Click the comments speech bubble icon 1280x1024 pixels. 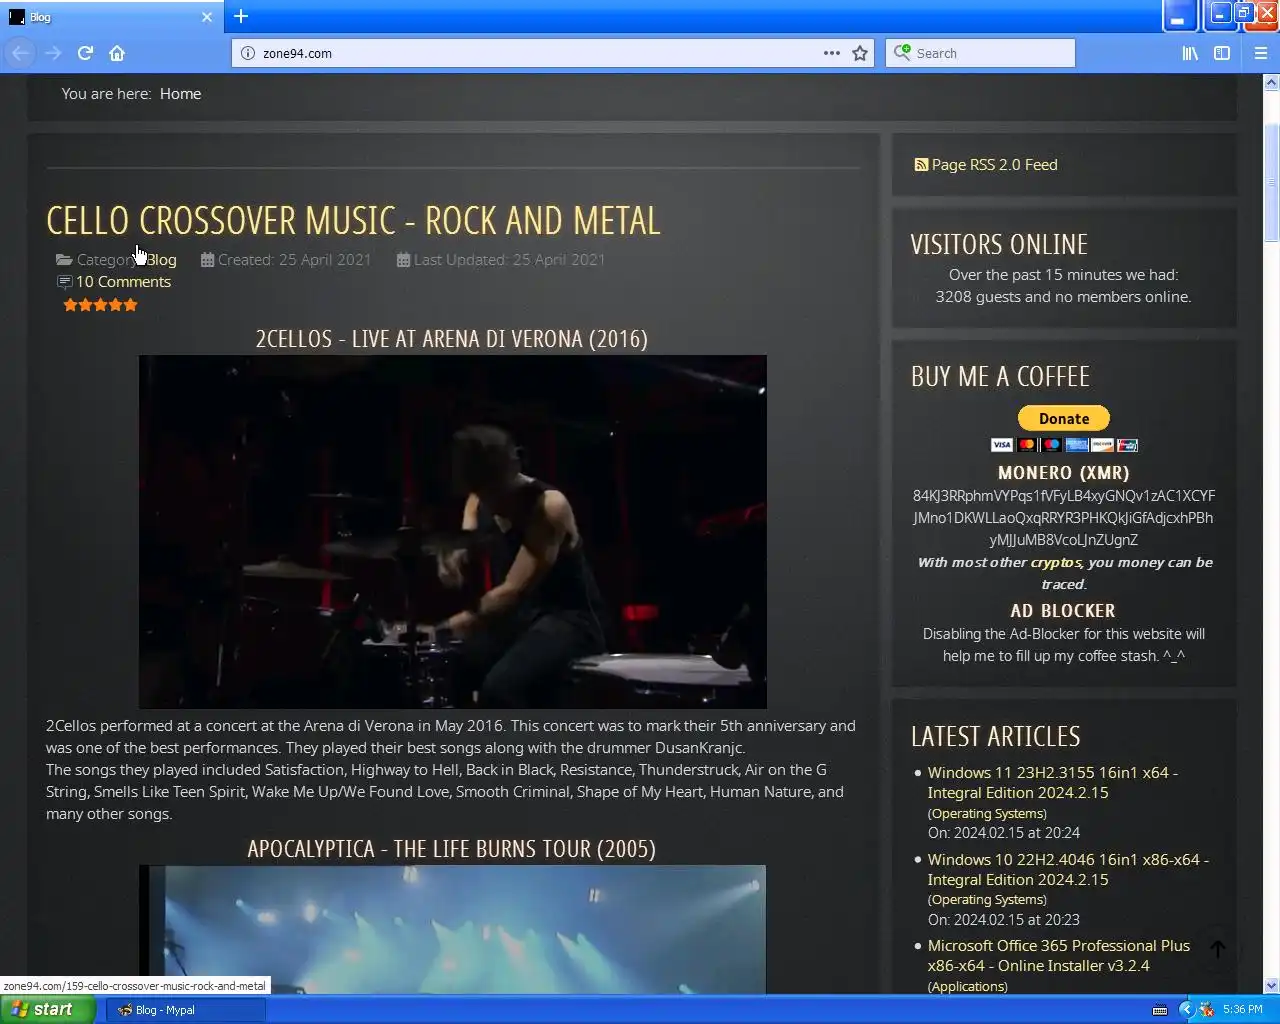tap(65, 282)
